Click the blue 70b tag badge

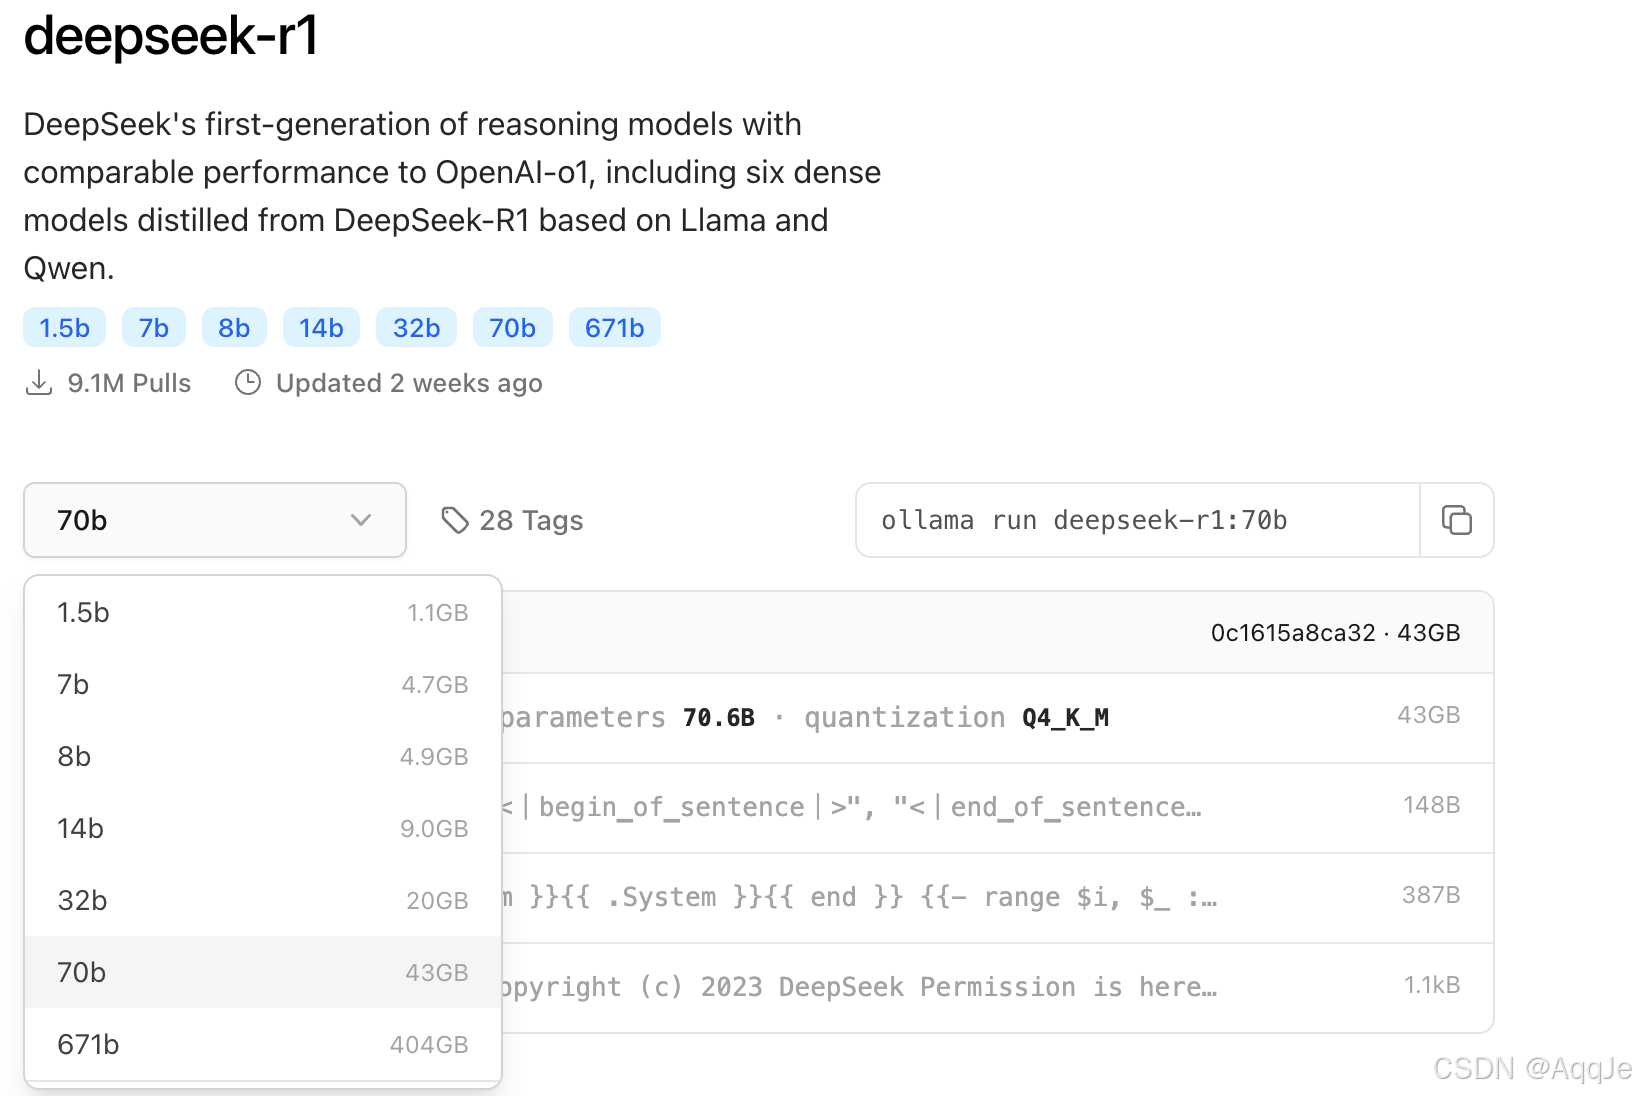[512, 328]
